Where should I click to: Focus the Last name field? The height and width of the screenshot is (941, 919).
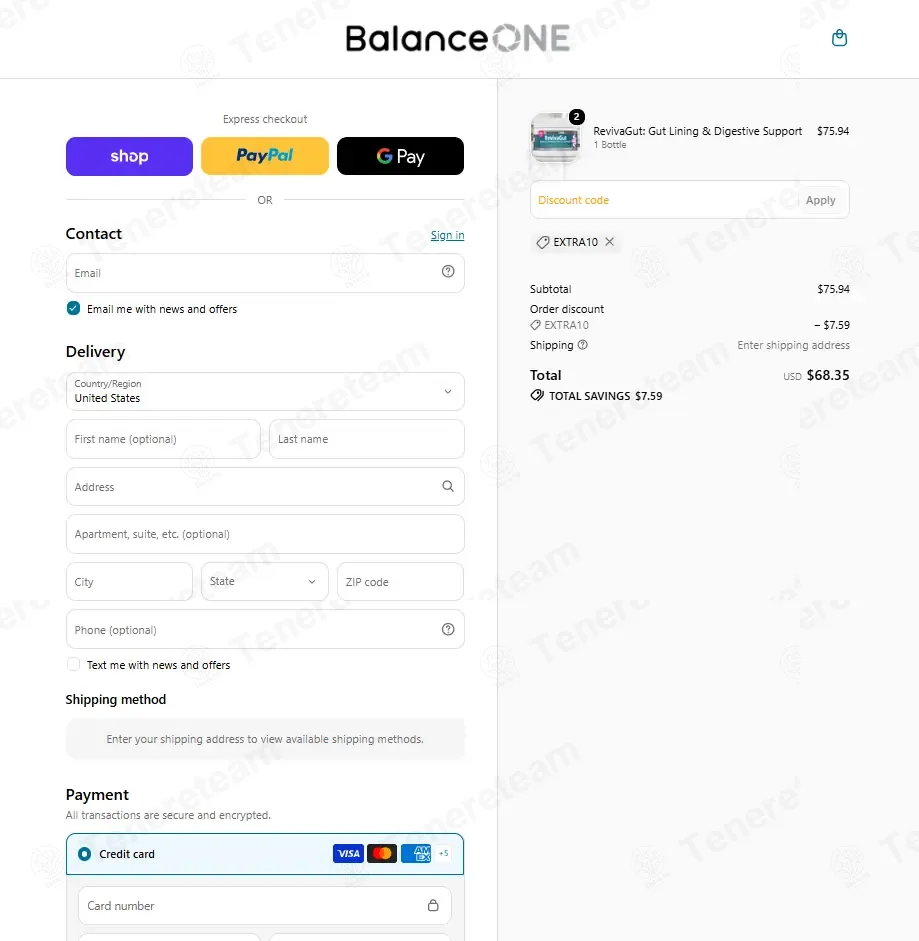(x=367, y=439)
